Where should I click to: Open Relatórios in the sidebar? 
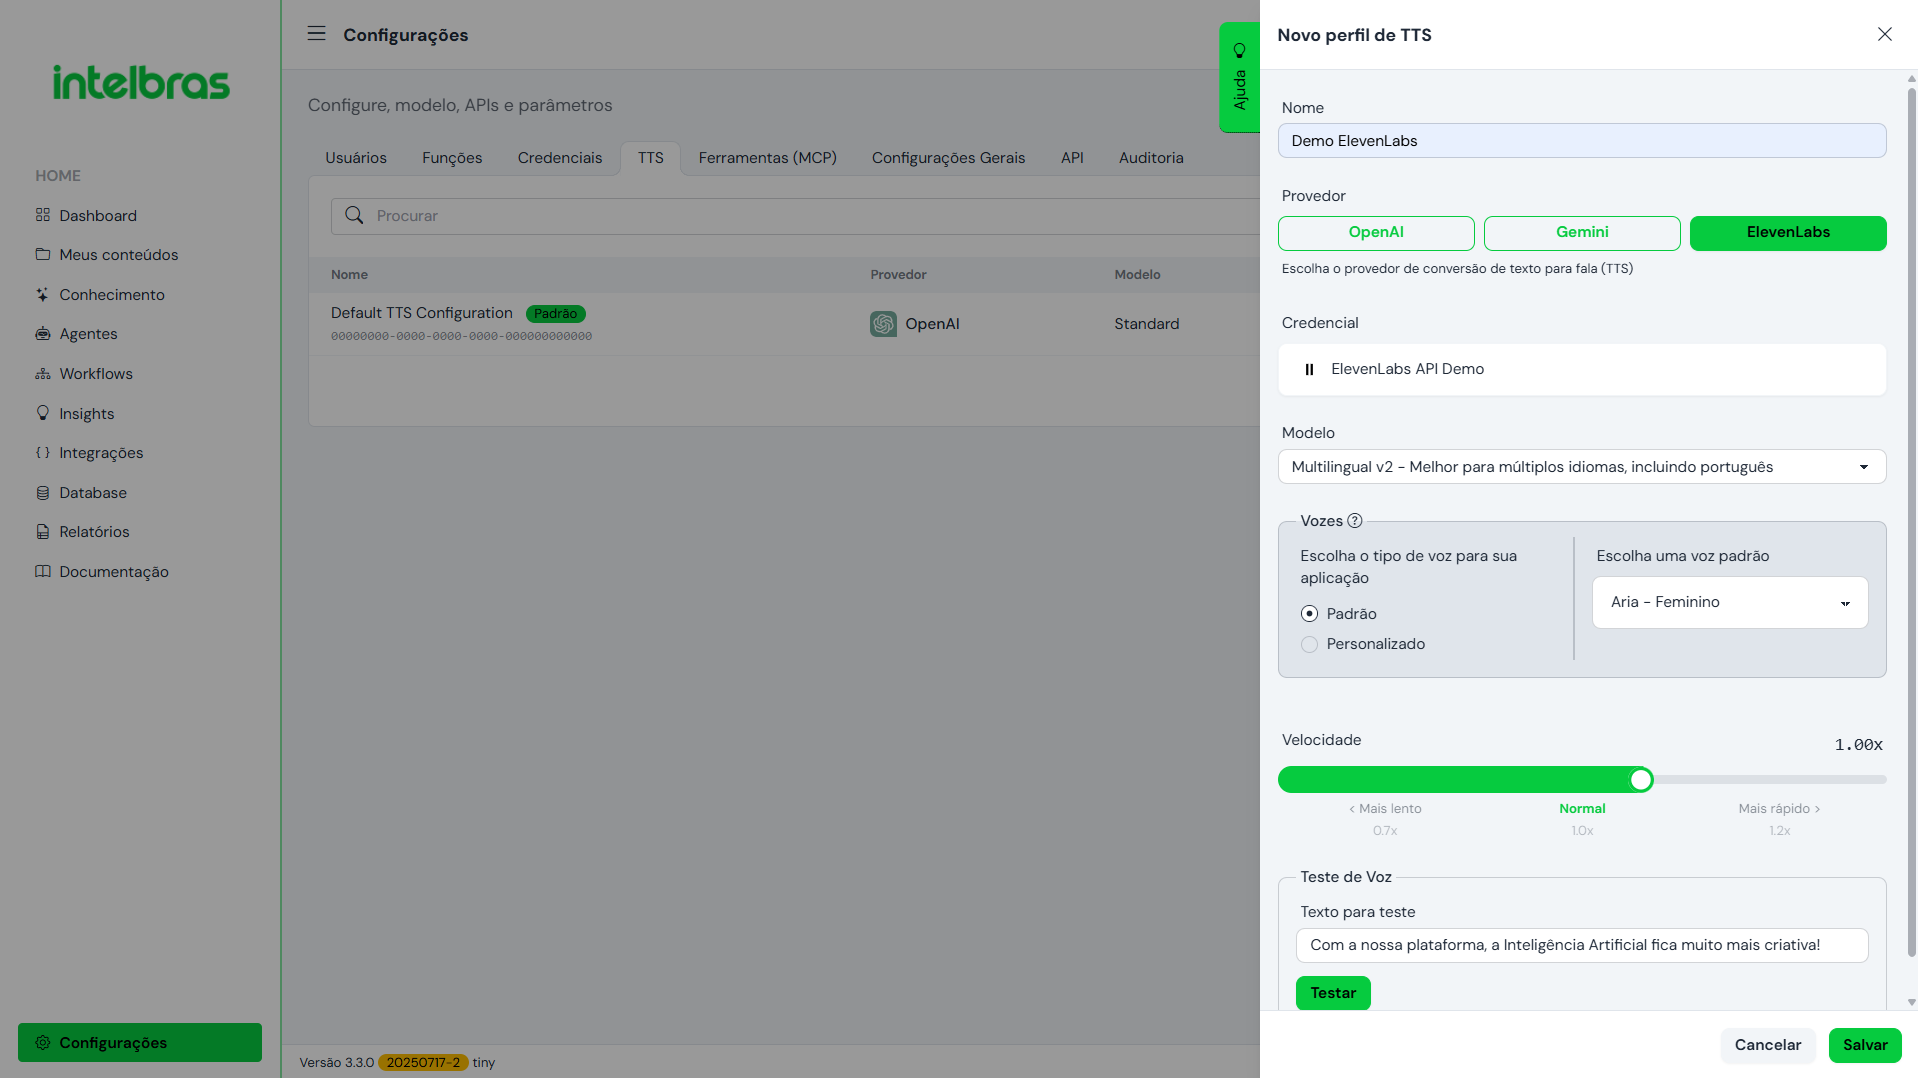(94, 532)
